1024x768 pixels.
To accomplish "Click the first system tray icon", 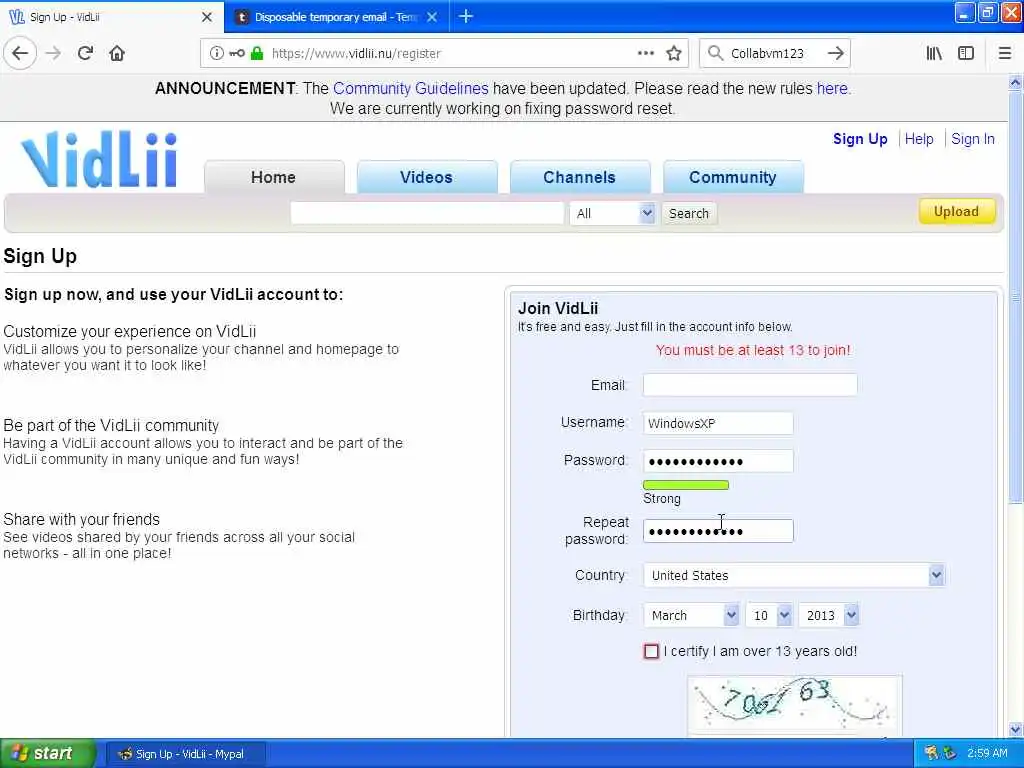I will pyautogui.click(x=932, y=753).
